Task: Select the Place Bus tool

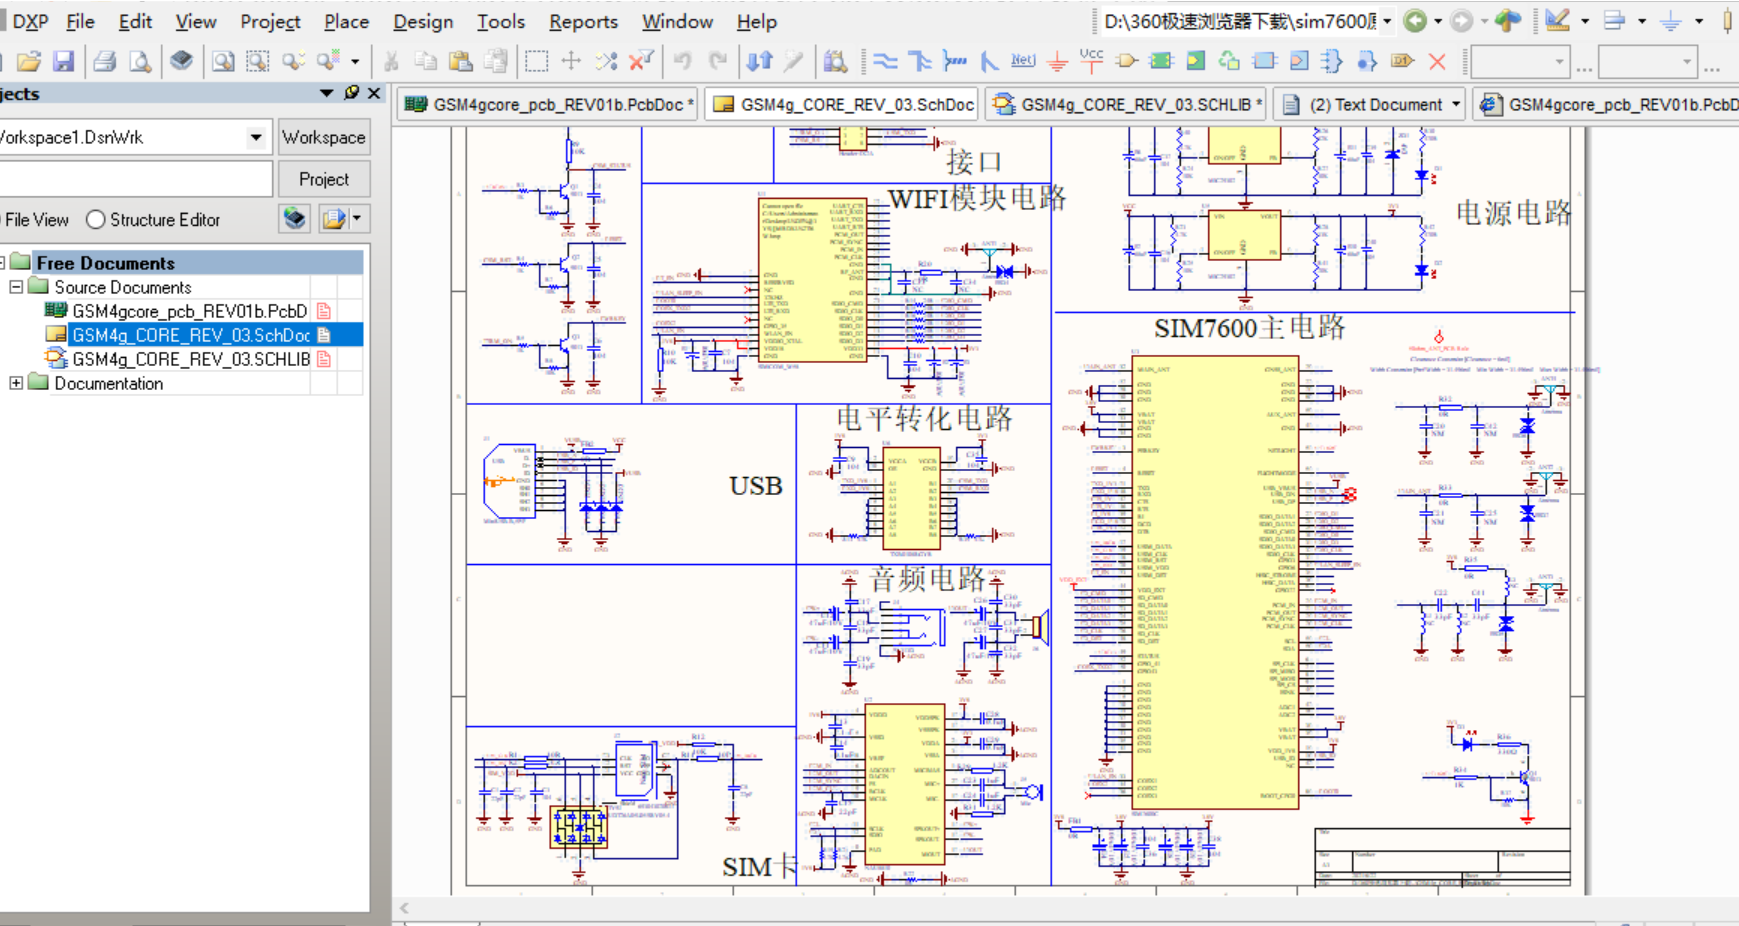Action: (x=920, y=62)
